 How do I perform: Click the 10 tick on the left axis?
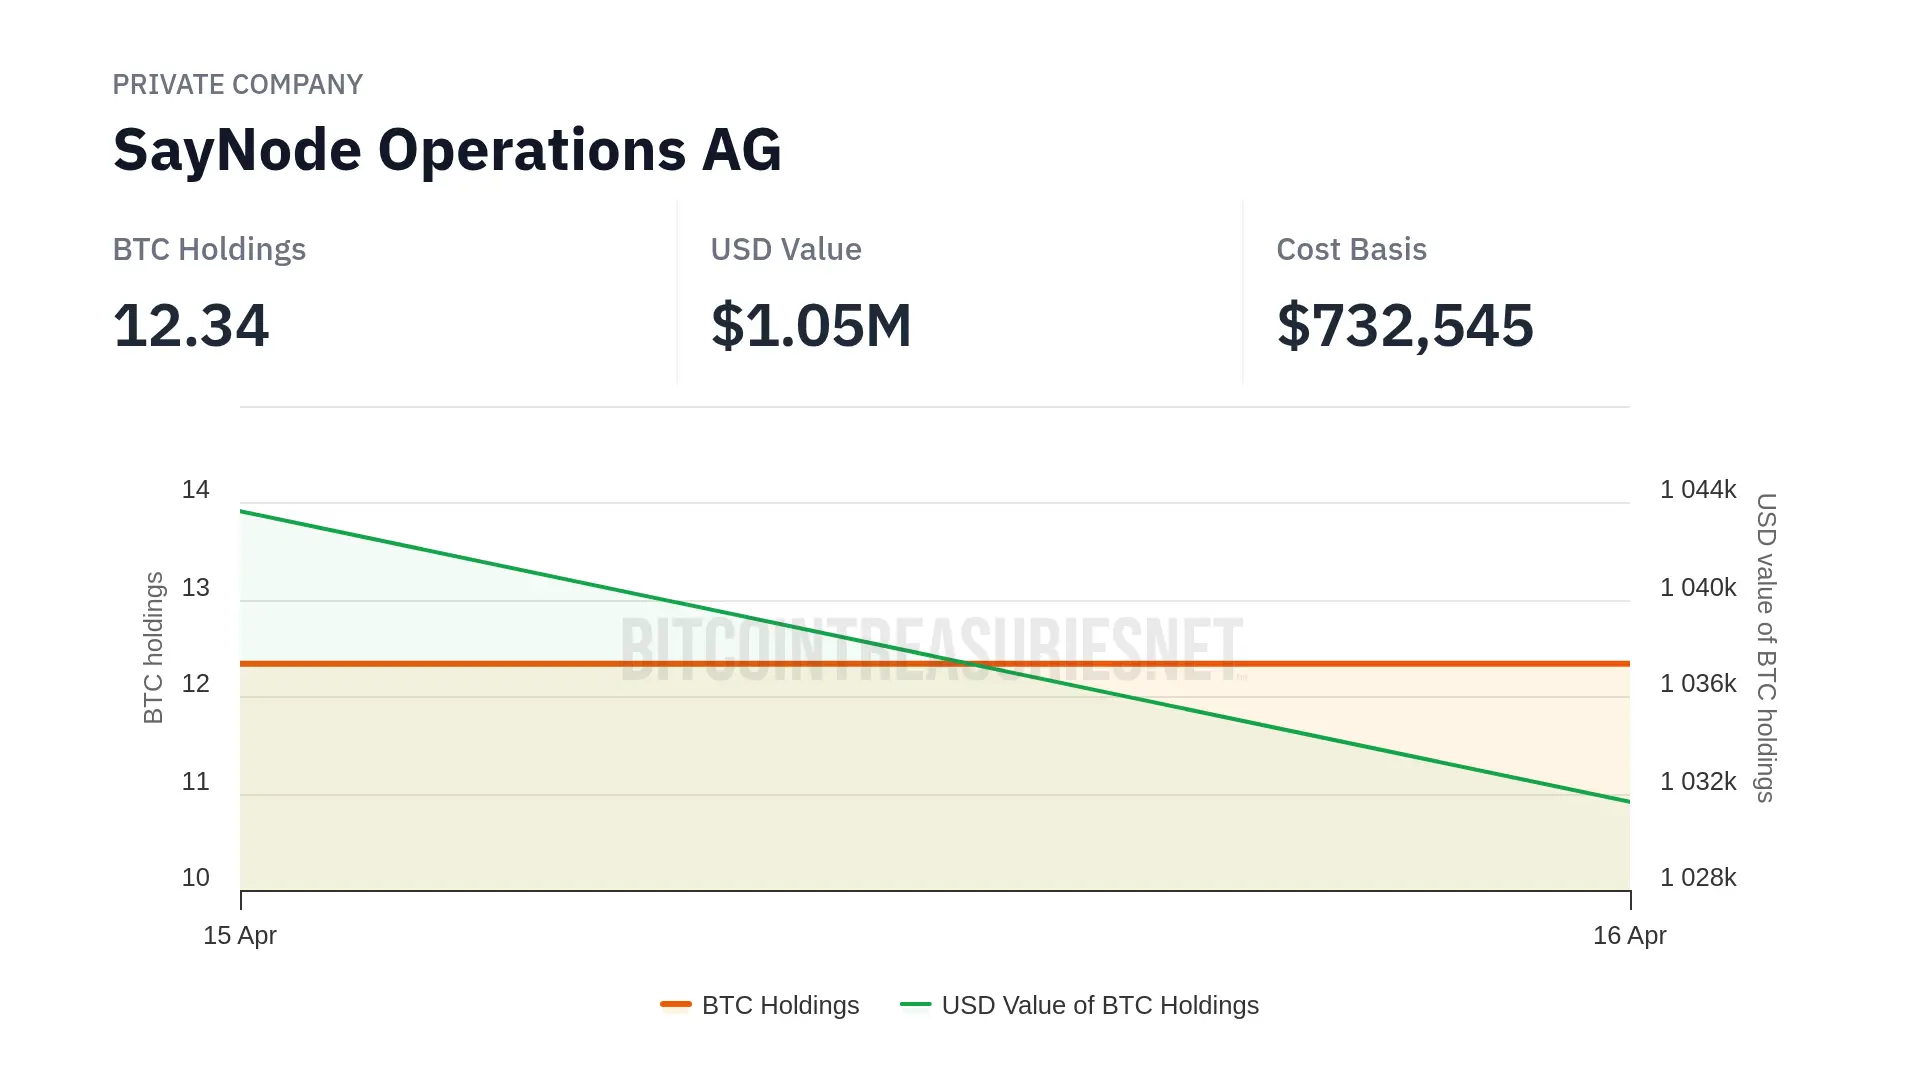coord(196,877)
